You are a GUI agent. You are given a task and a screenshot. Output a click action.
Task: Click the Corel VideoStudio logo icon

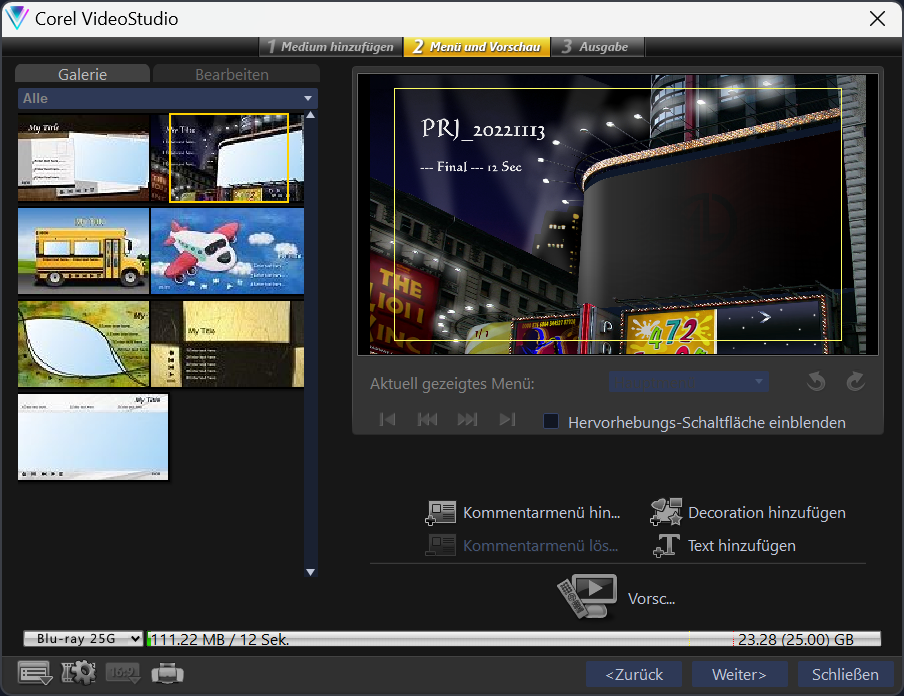coord(16,18)
